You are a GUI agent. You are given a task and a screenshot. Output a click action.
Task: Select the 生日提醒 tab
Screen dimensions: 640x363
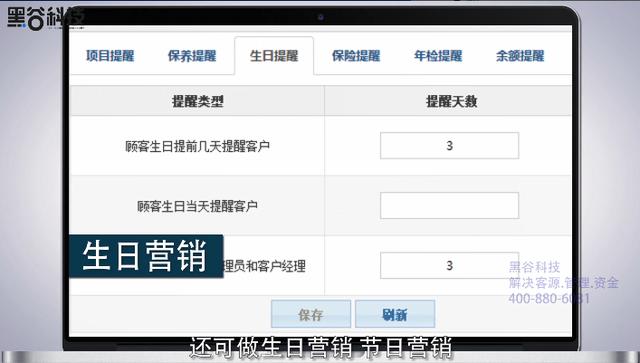pyautogui.click(x=274, y=56)
